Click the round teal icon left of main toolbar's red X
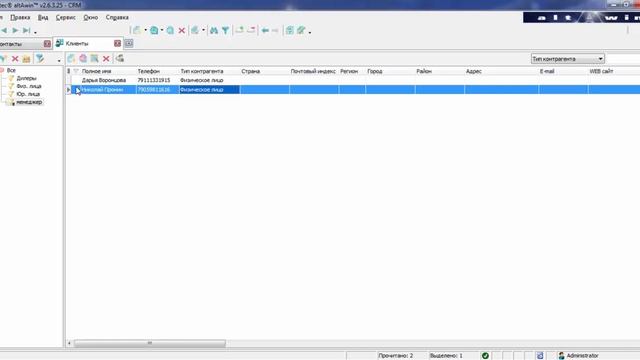640x360 pixels. coord(170,31)
